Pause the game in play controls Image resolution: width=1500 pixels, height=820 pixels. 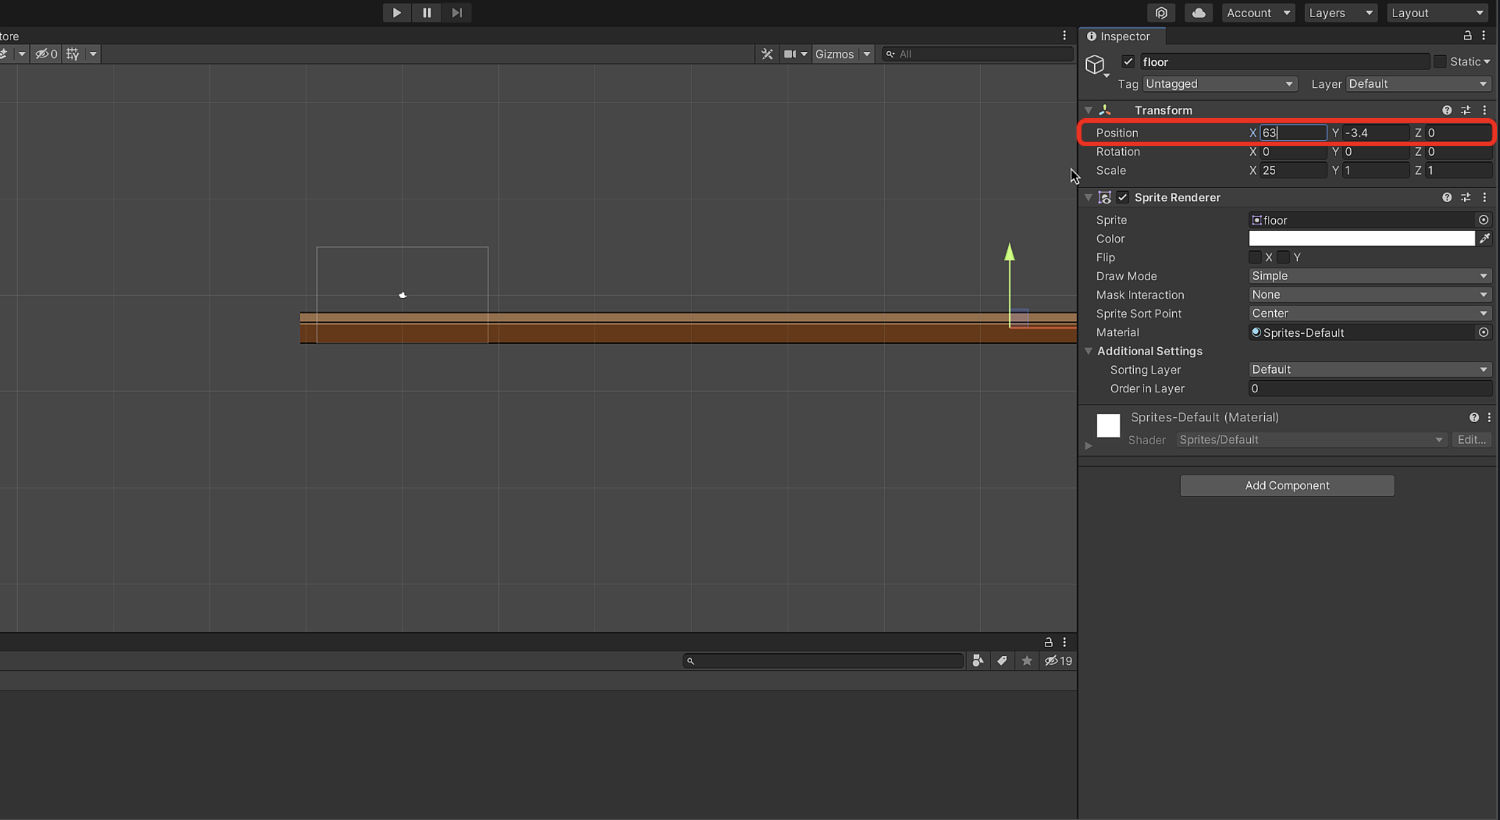427,13
